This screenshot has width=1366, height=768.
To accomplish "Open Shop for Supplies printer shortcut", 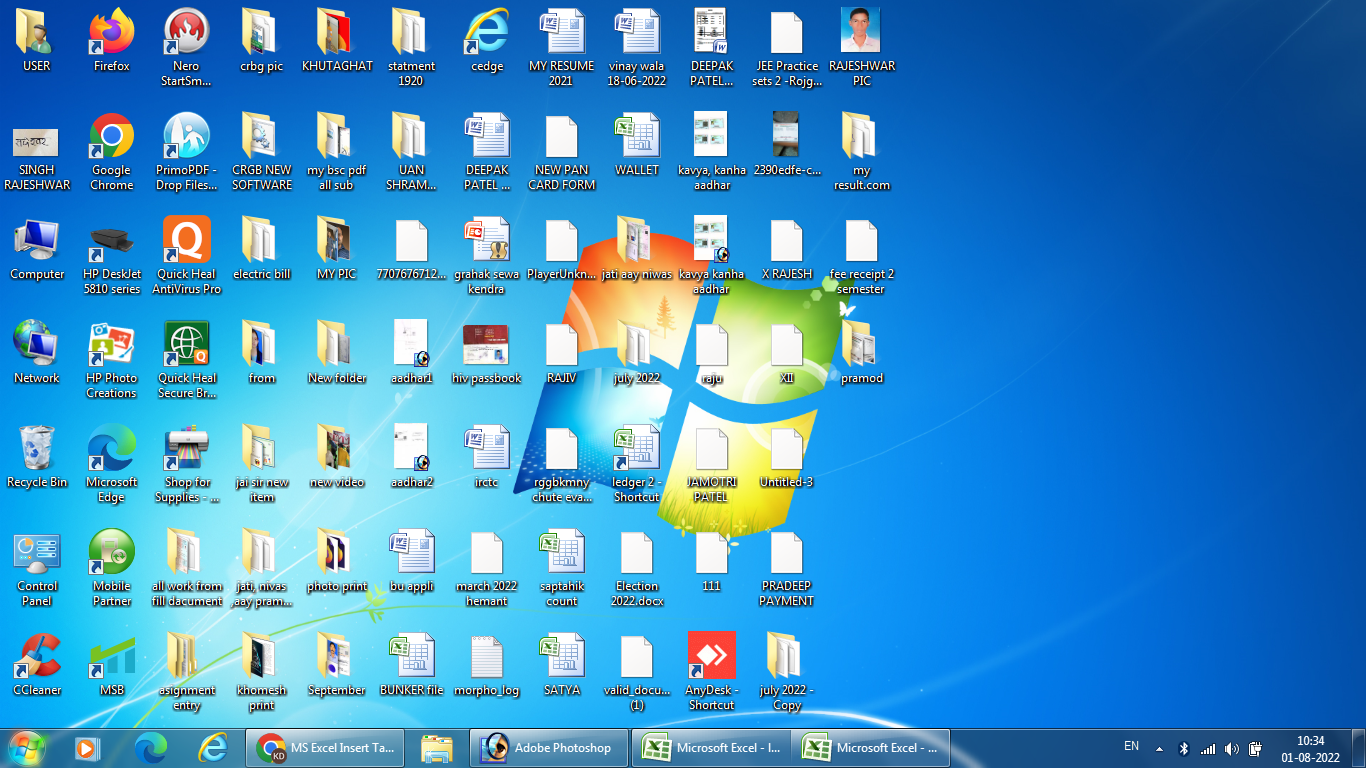I will (187, 464).
